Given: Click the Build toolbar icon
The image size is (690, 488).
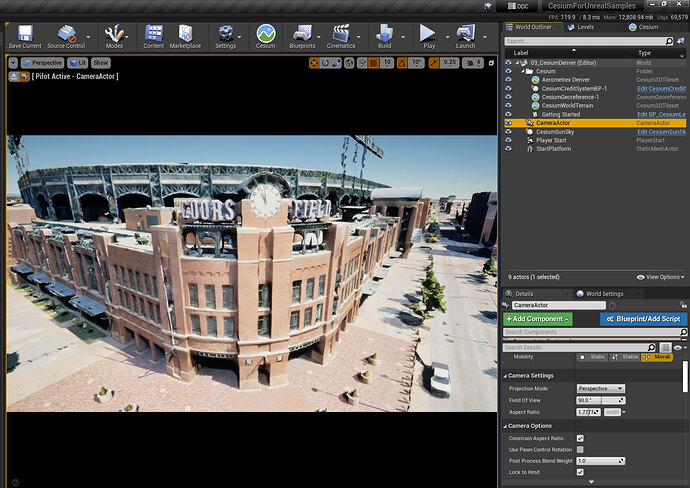Looking at the screenshot, I should coord(383,33).
